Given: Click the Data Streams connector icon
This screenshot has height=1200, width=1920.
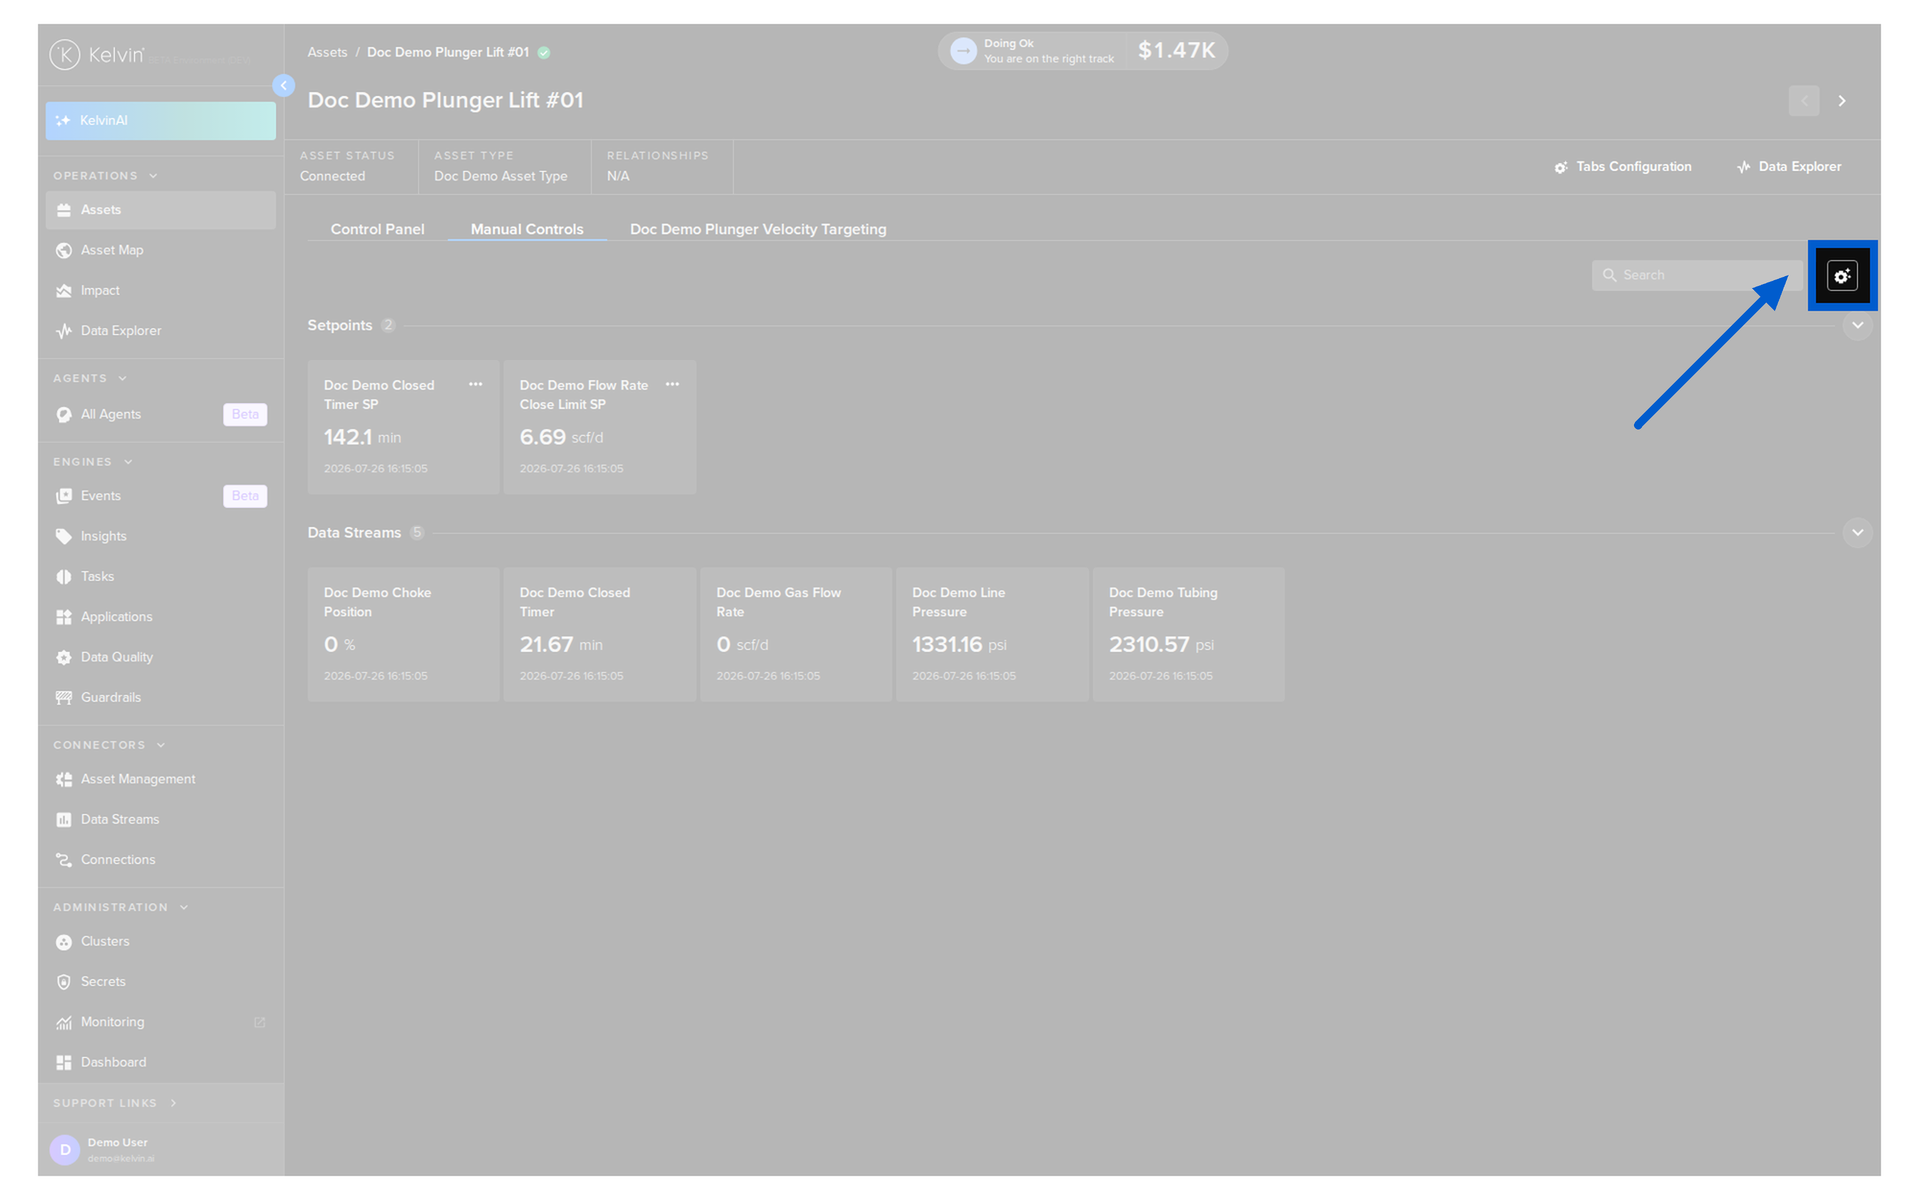Looking at the screenshot, I should 64,820.
